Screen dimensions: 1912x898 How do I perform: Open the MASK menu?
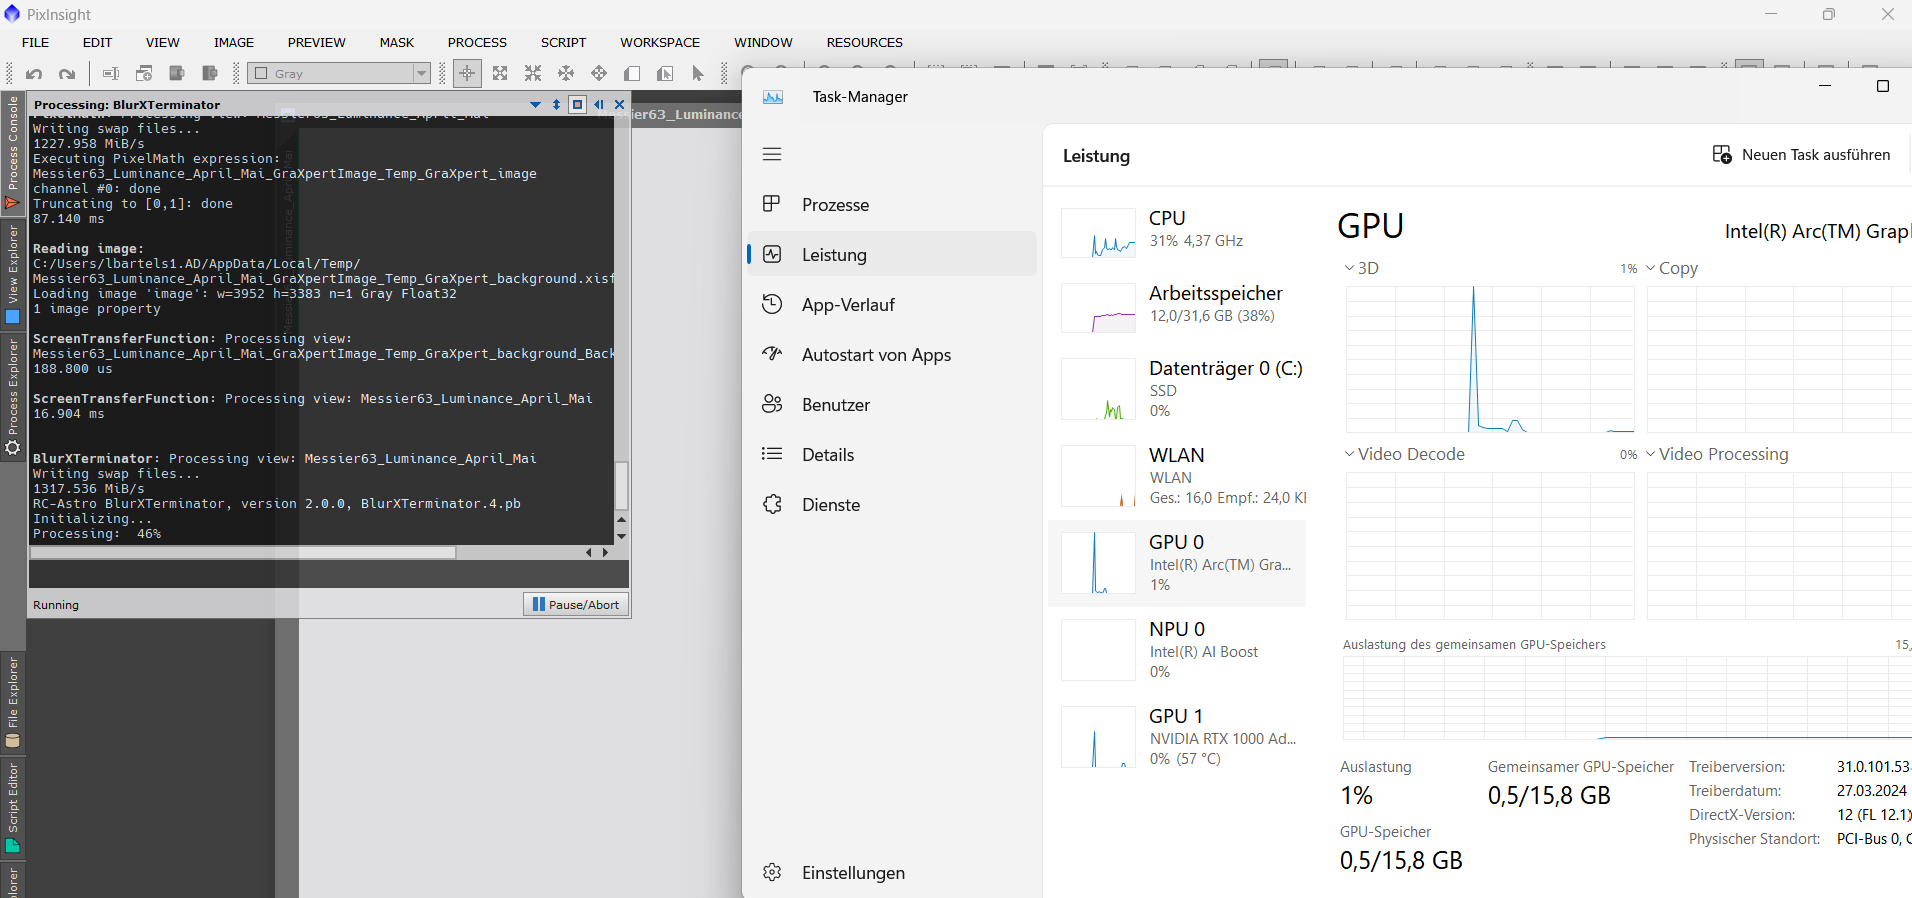pyautogui.click(x=397, y=42)
